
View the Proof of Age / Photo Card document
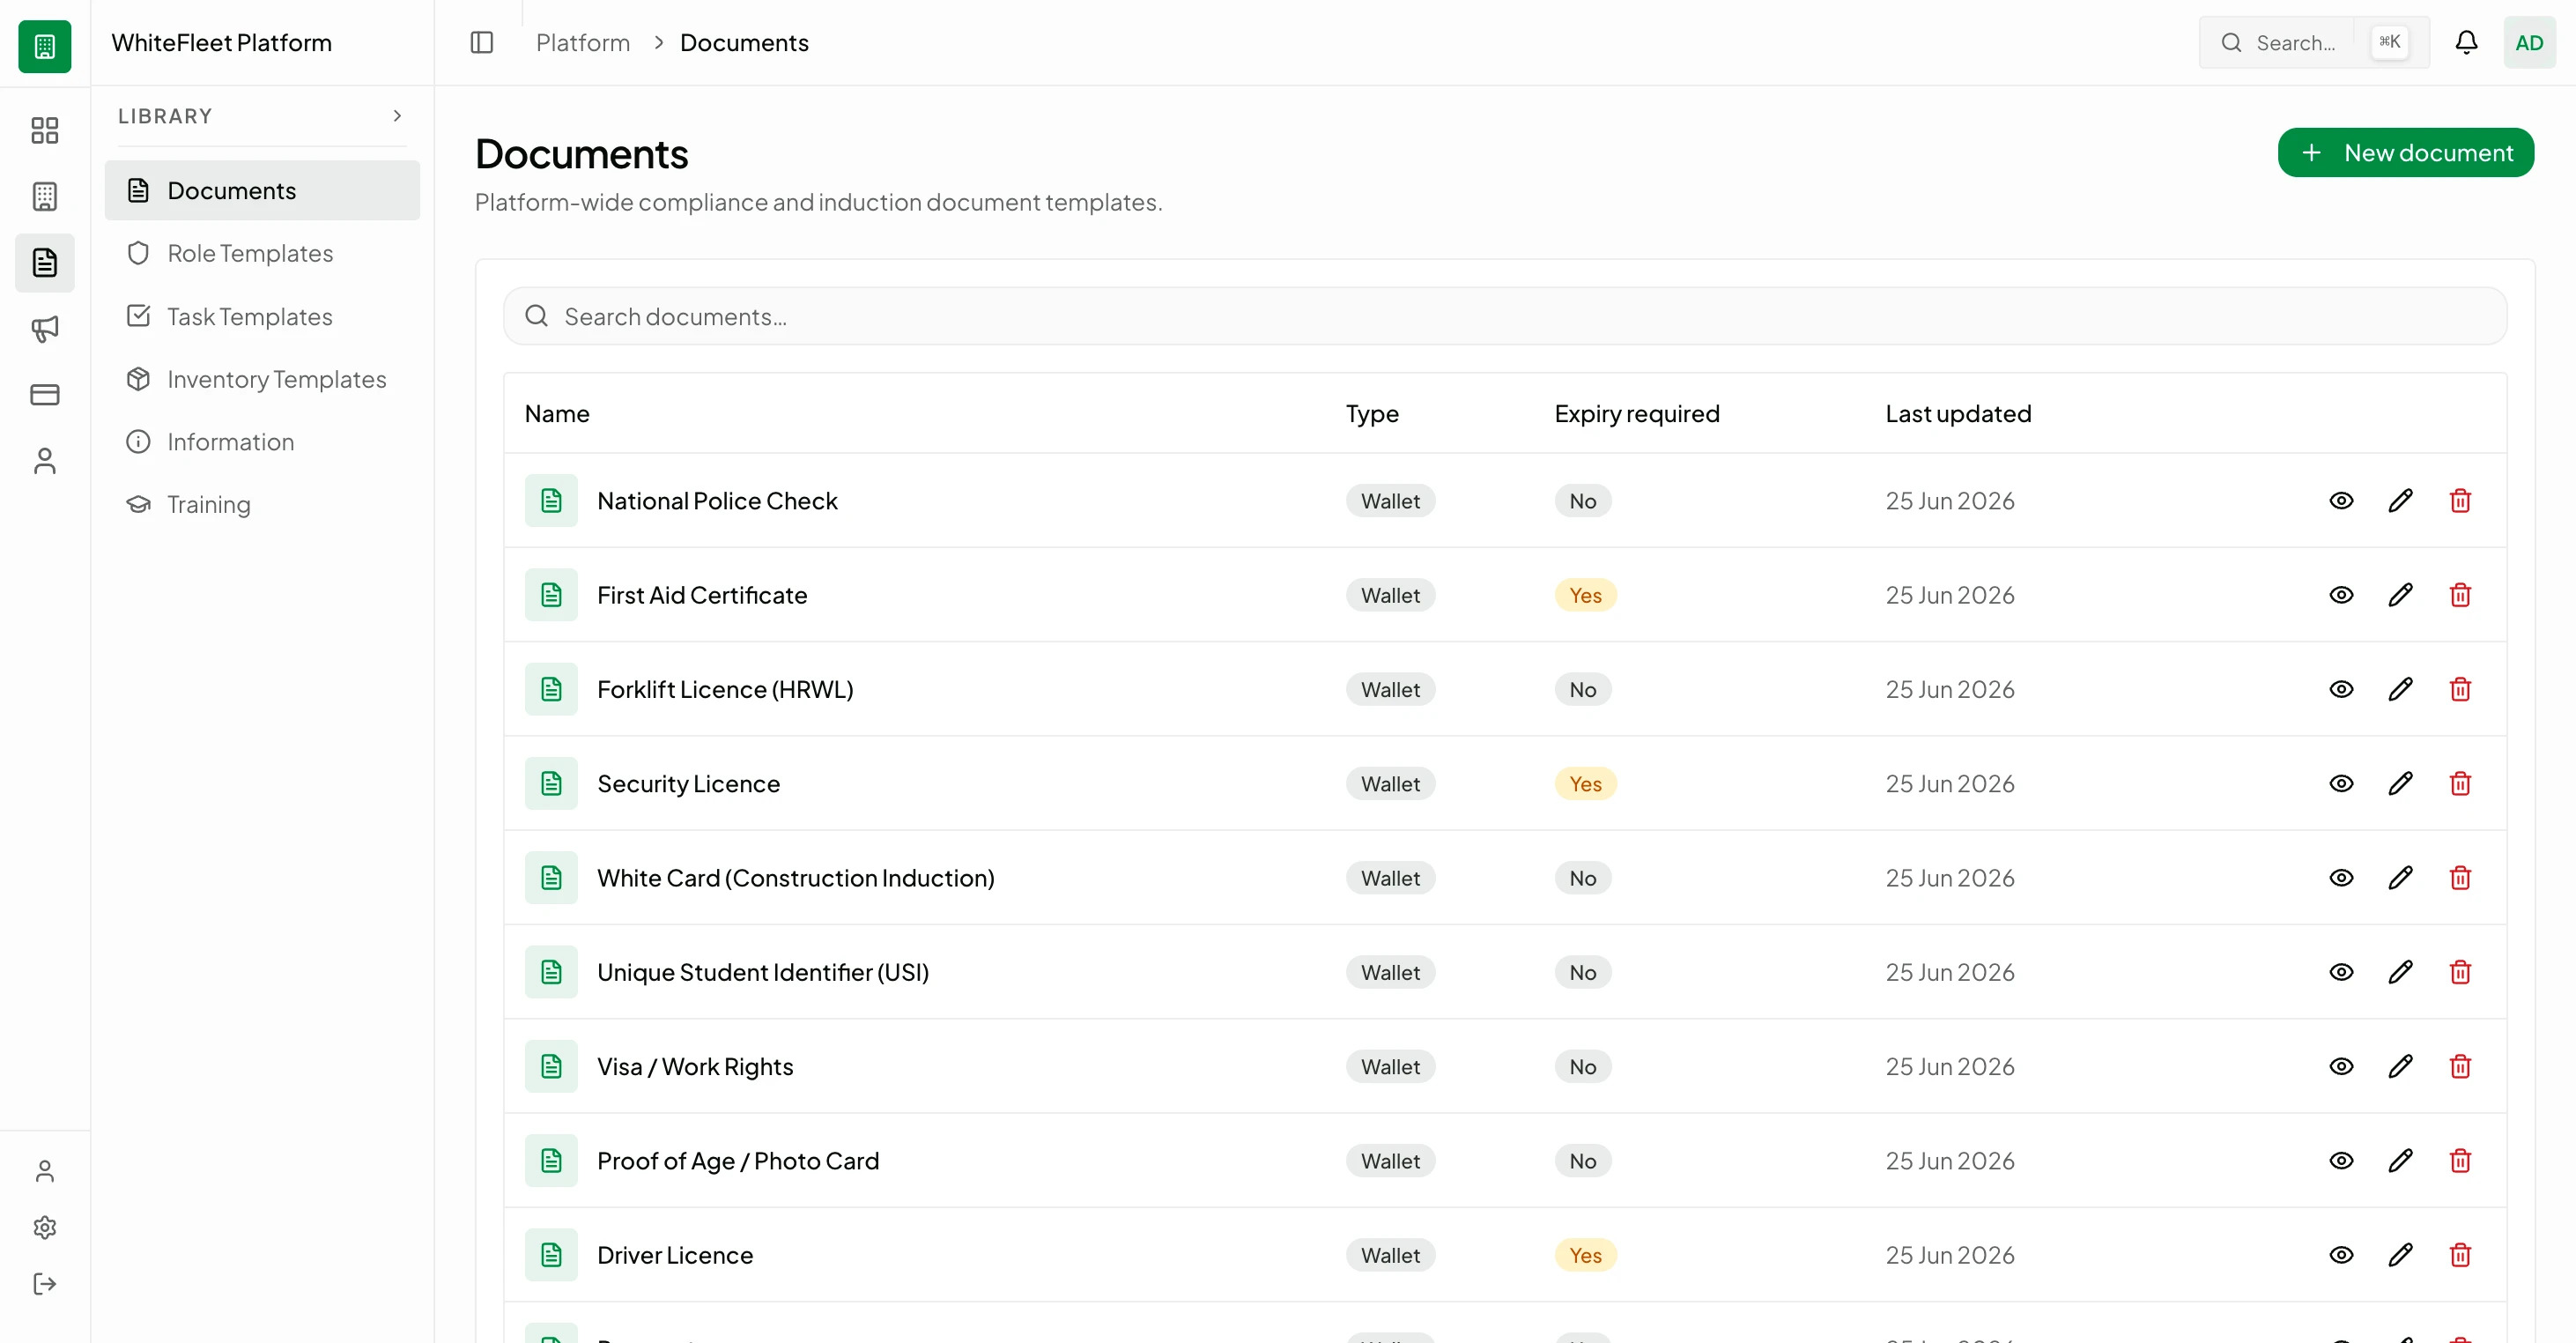(x=2341, y=1160)
